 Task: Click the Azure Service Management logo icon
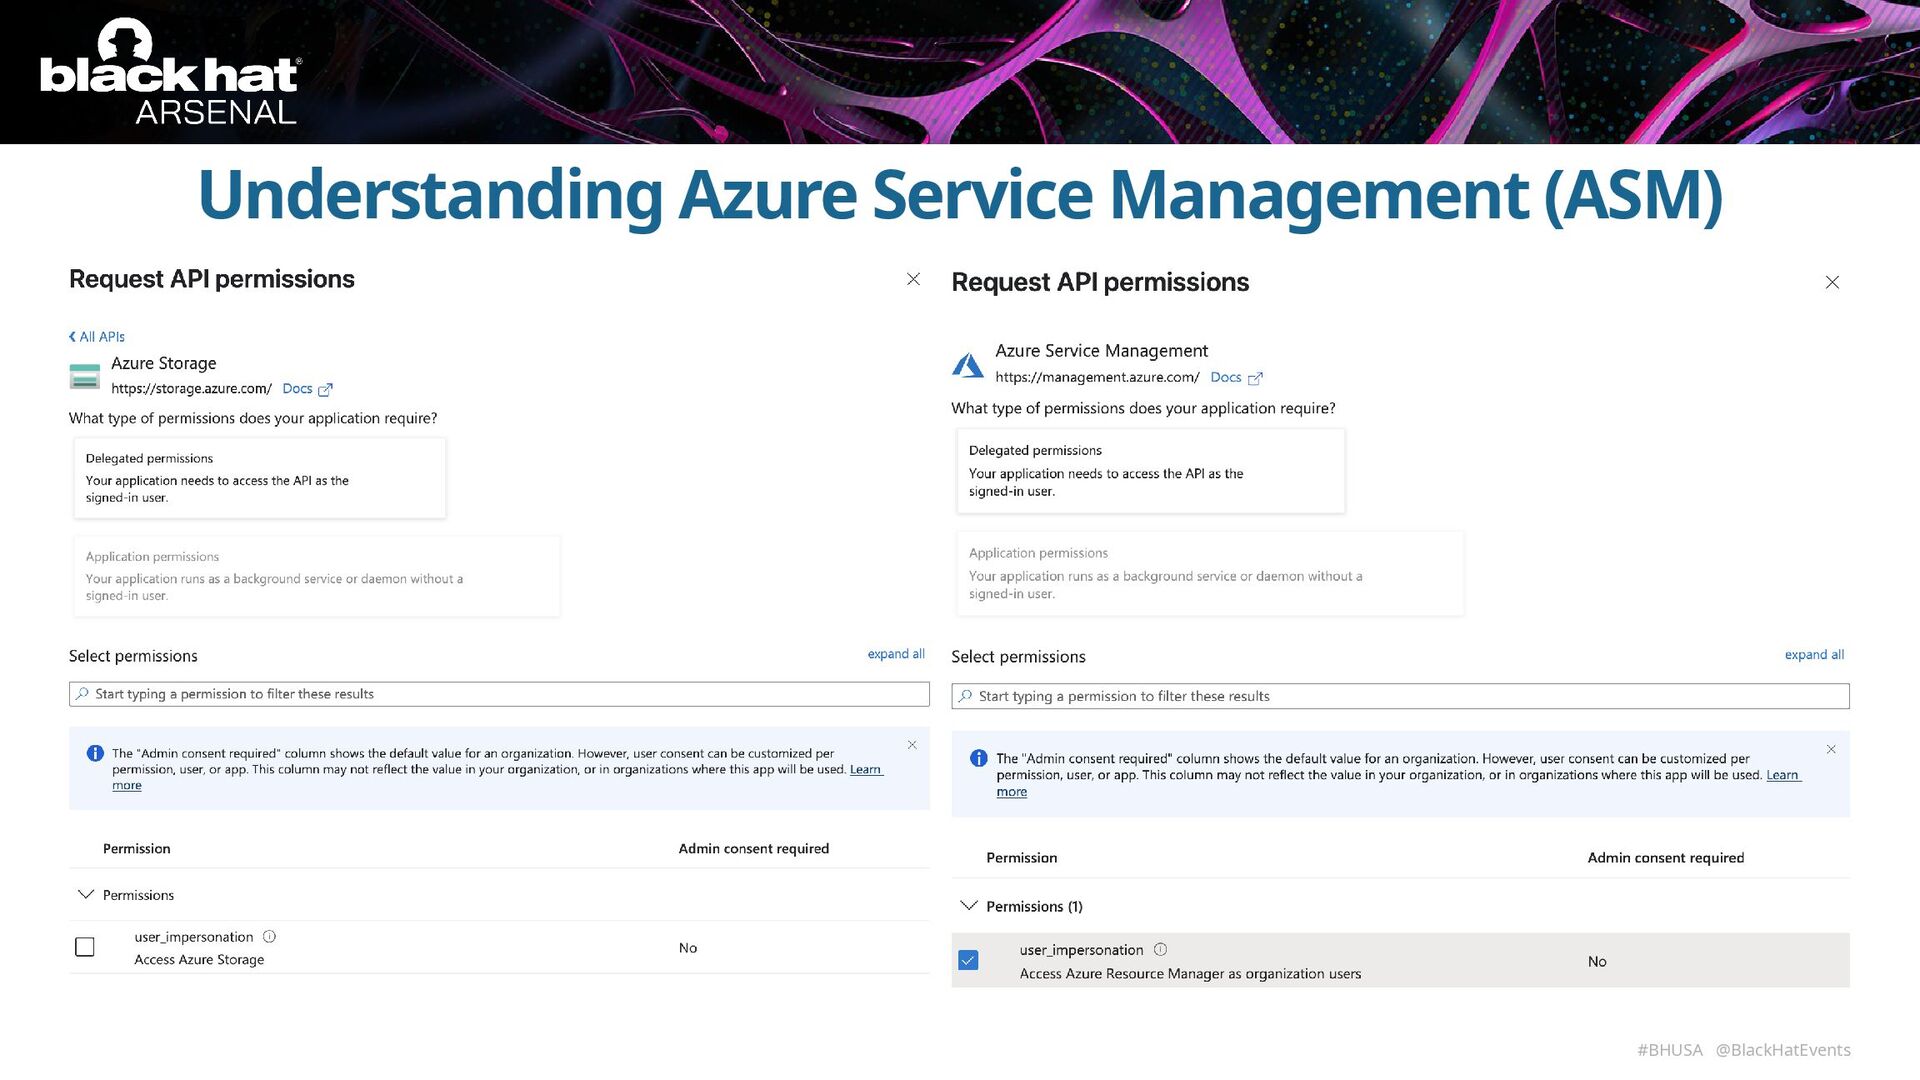[x=967, y=365]
